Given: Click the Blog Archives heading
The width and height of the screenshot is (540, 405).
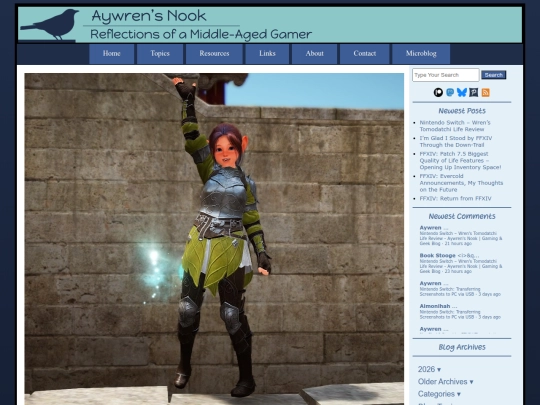Looking at the screenshot, I should [x=462, y=347].
